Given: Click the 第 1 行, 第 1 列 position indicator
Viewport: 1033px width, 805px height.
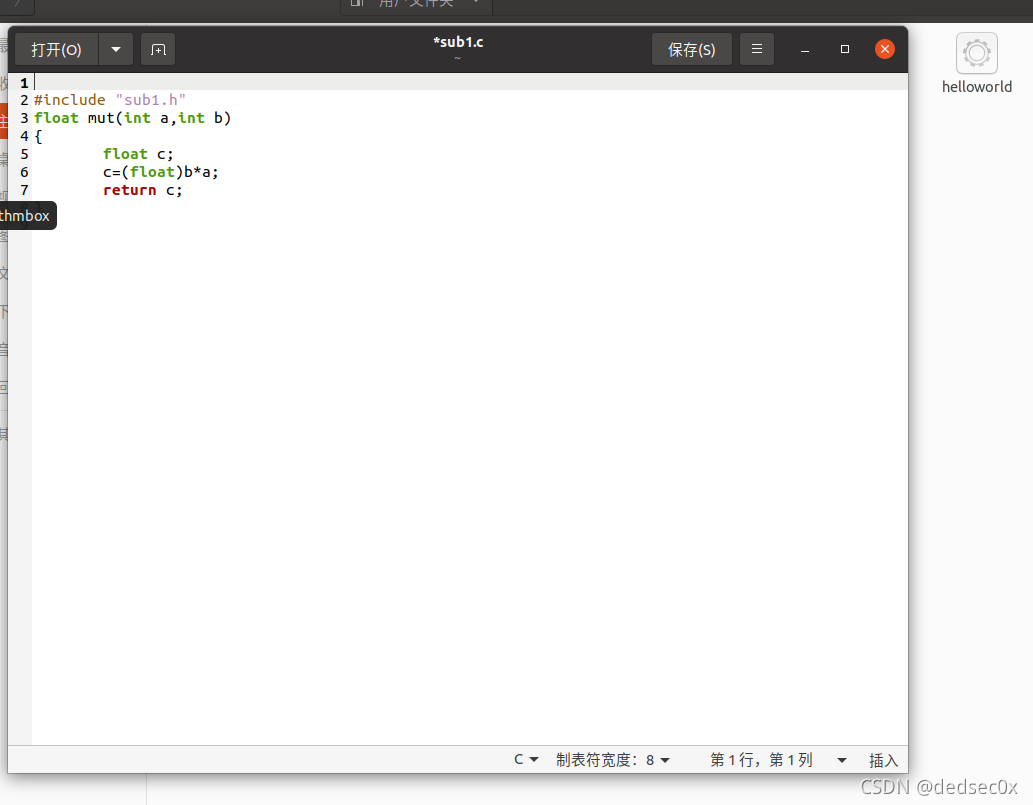Looking at the screenshot, I should (761, 760).
